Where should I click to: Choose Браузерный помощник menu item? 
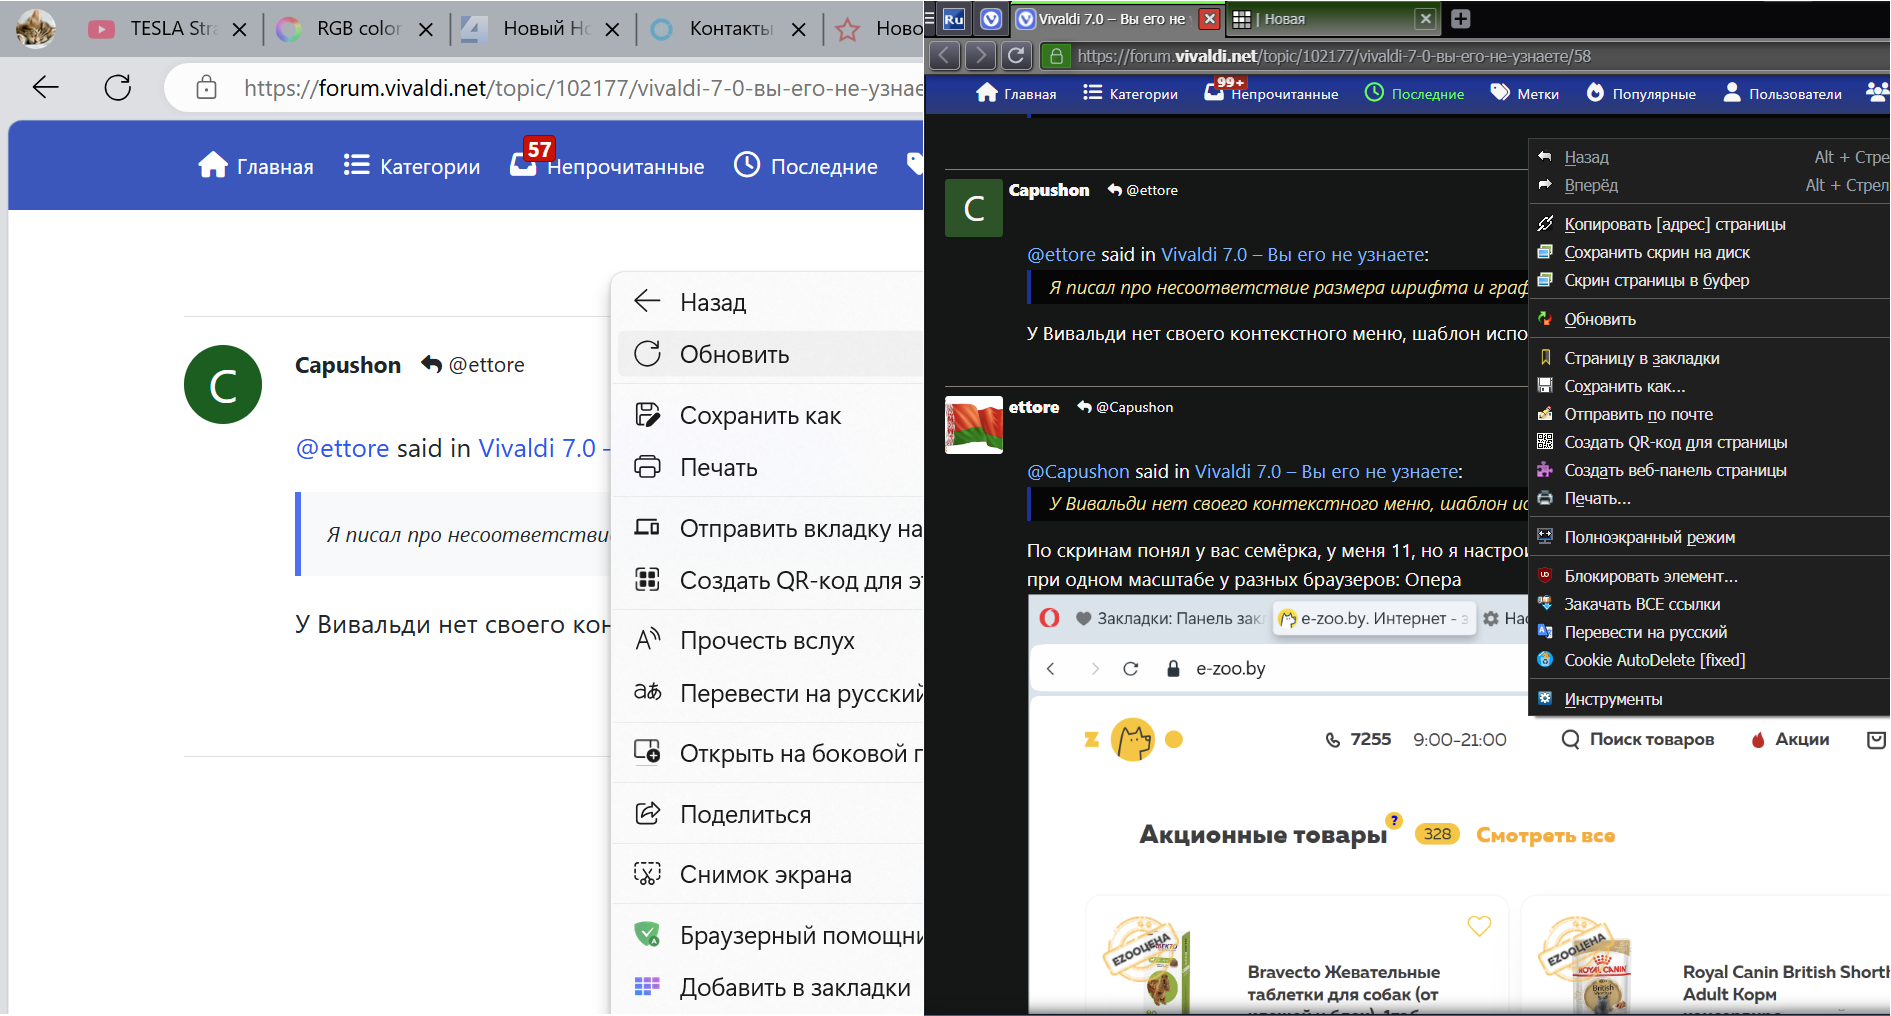point(768,935)
